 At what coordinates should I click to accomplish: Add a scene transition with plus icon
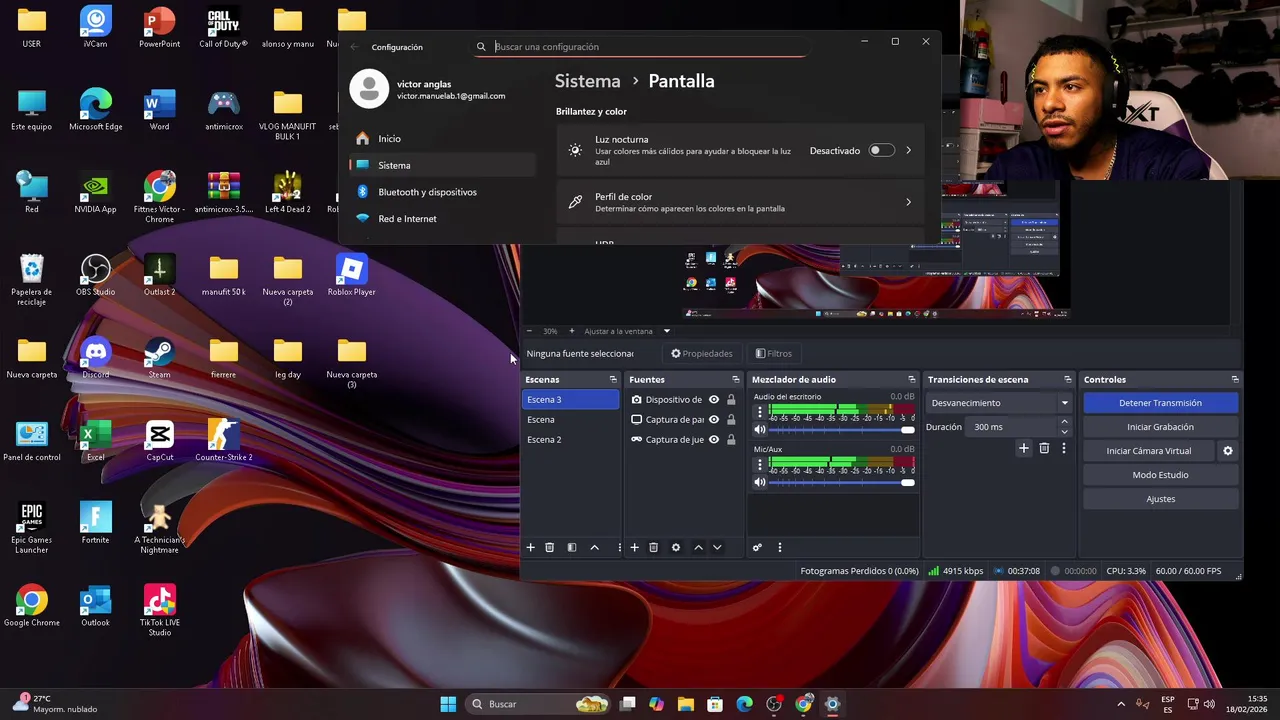coord(1023,449)
